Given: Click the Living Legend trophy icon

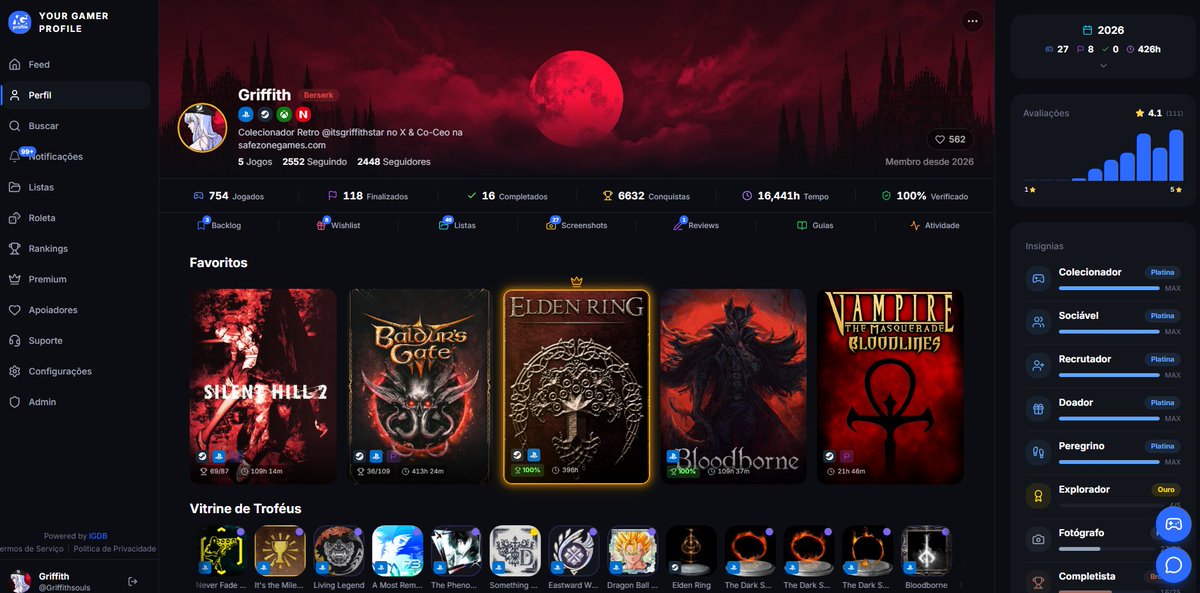Looking at the screenshot, I should (x=339, y=550).
